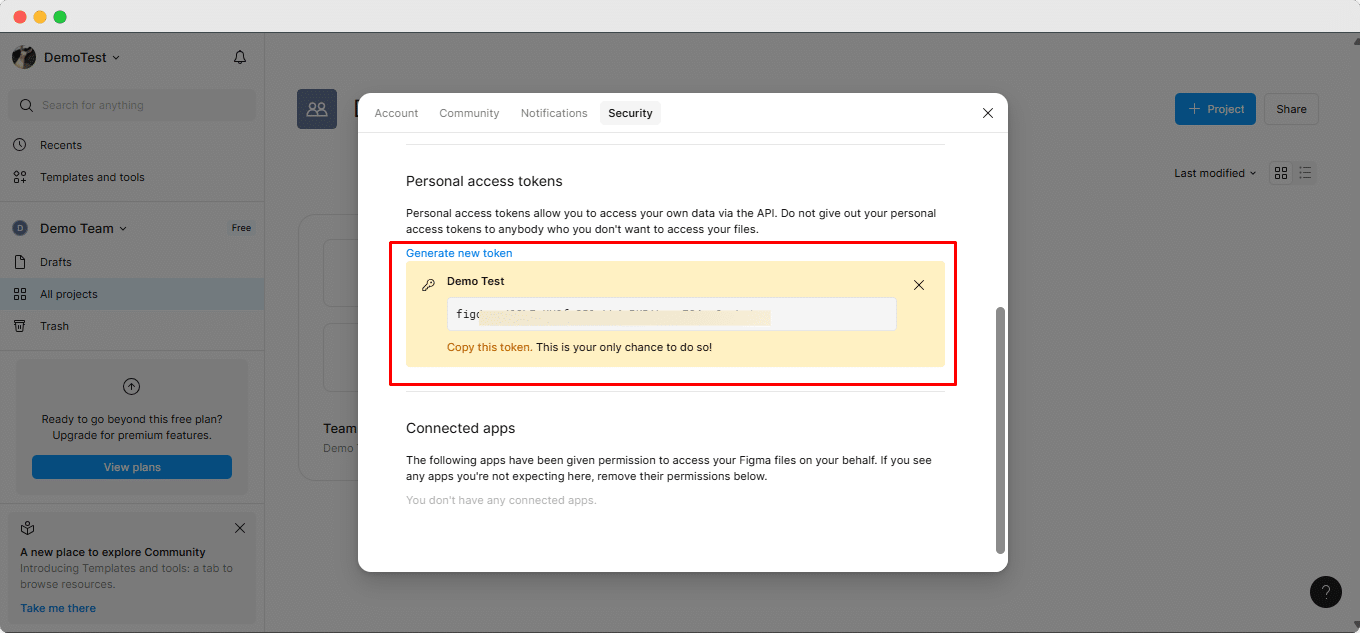Open Recents in the sidebar
Screen dimensions: 1360x633
pyautogui.click(x=61, y=145)
